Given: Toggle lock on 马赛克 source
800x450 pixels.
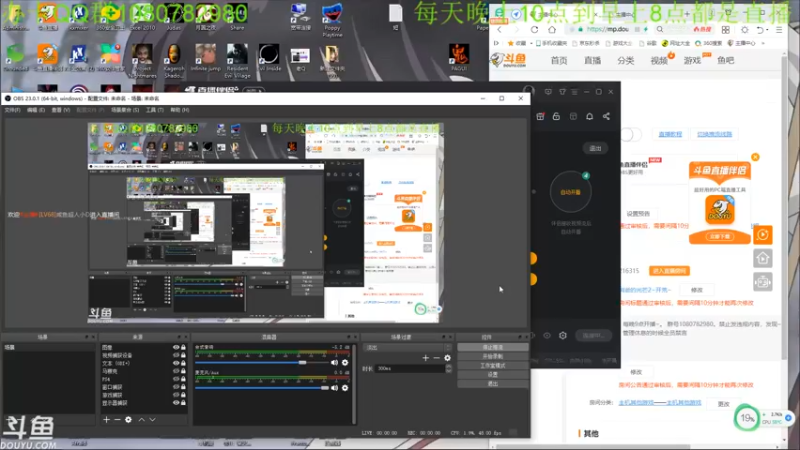Looking at the screenshot, I should click(x=183, y=371).
